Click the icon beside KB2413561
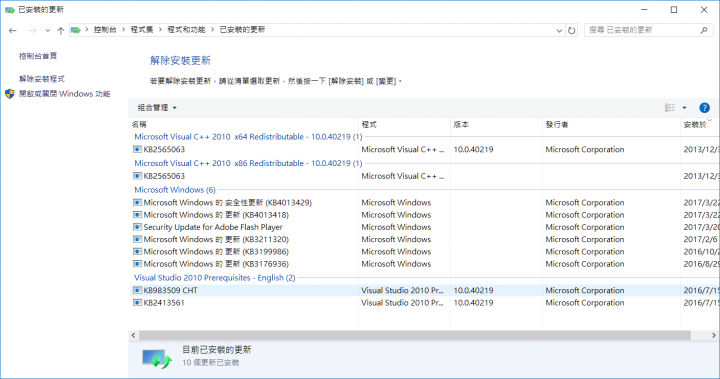The width and height of the screenshot is (720, 379). [137, 303]
